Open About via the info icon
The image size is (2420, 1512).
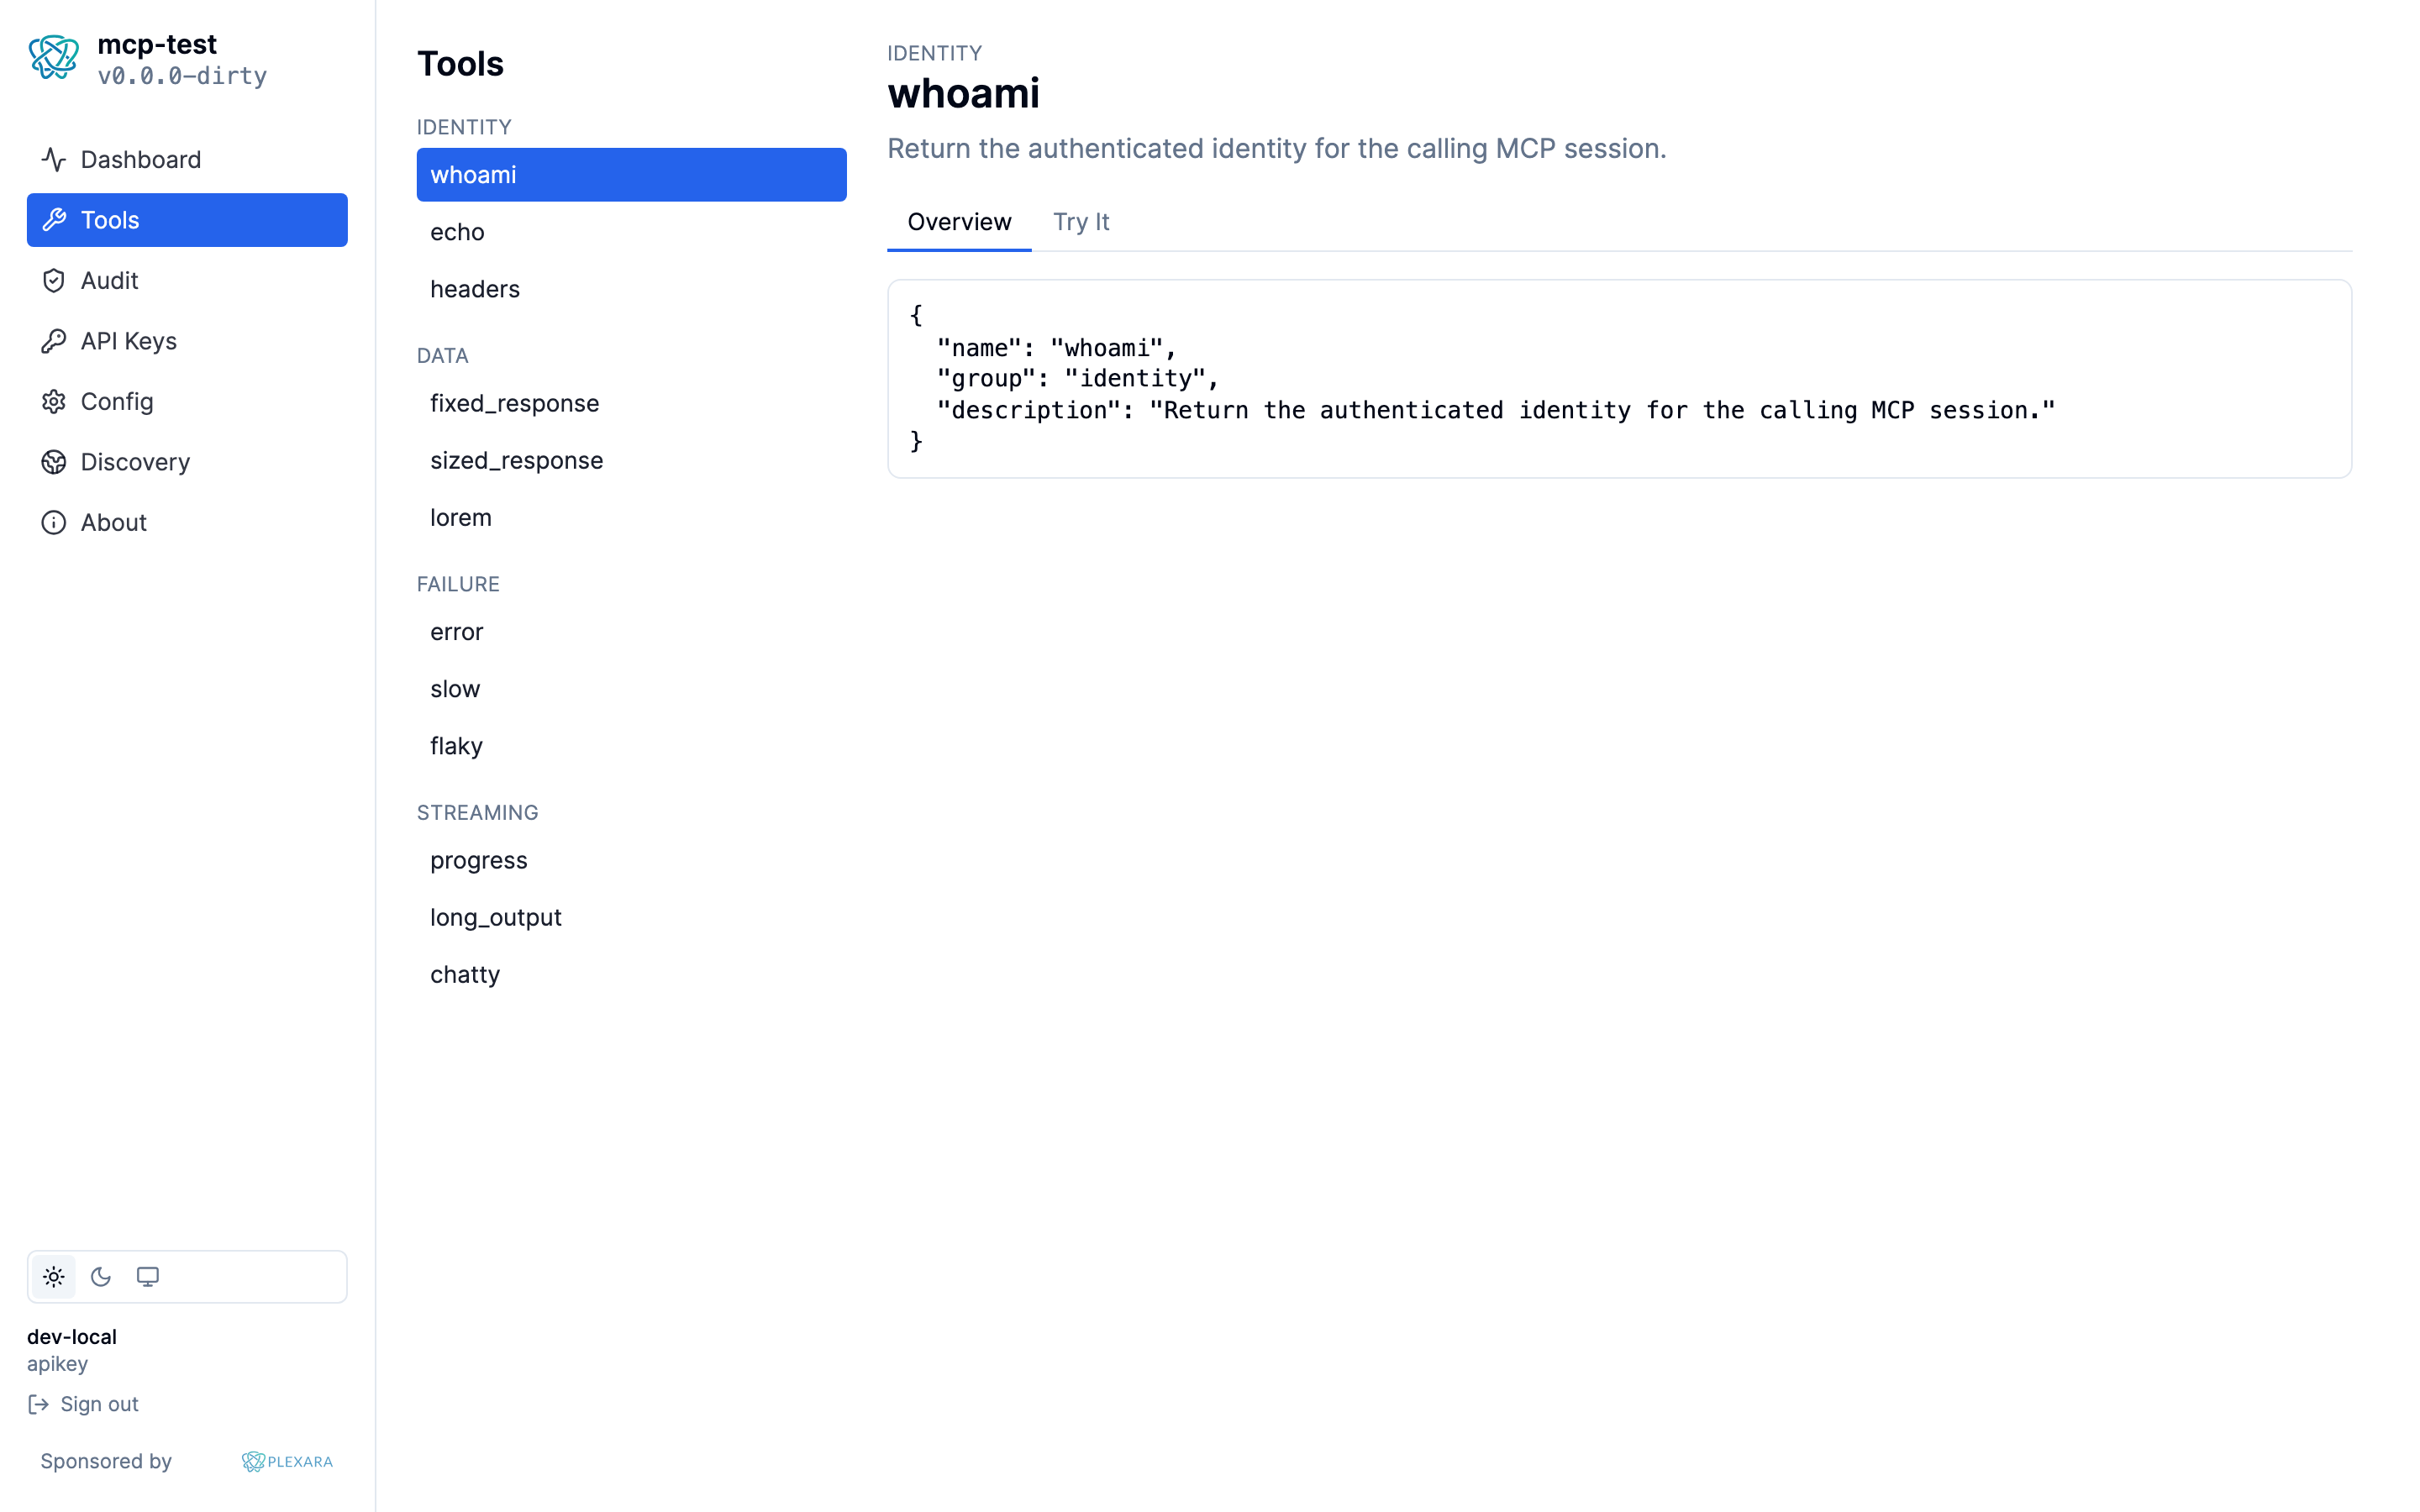point(53,521)
